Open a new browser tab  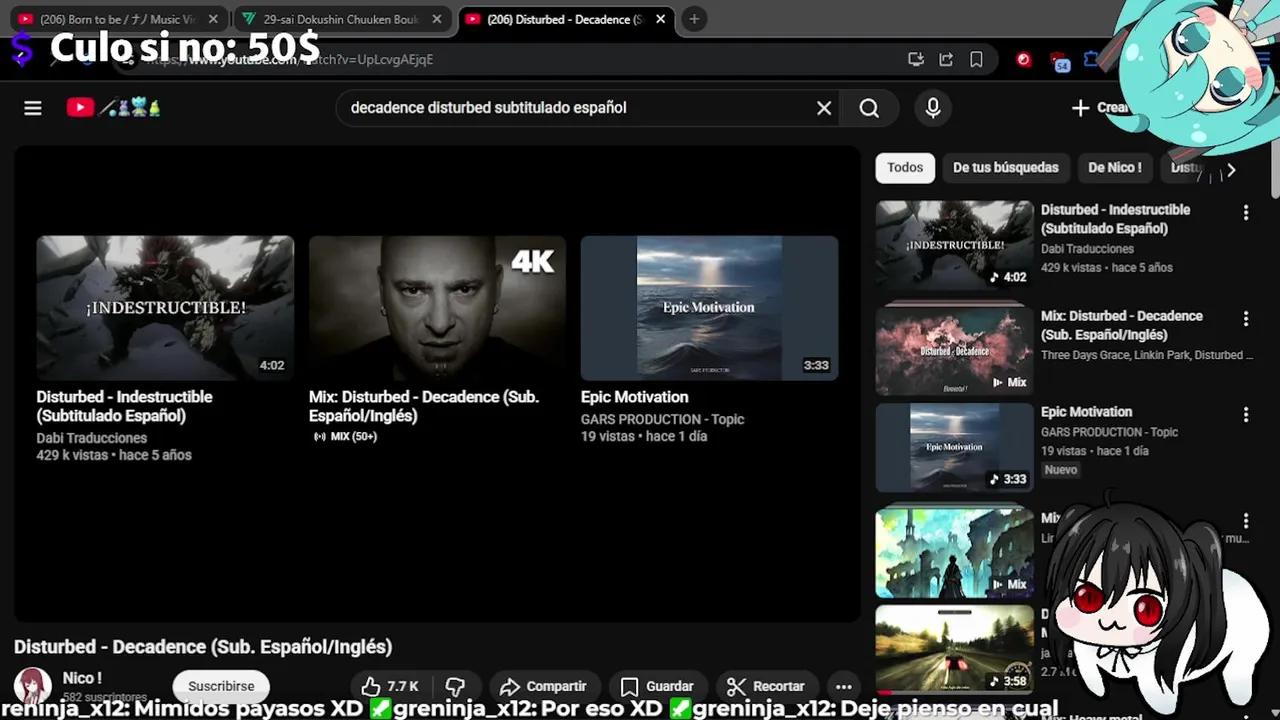click(694, 19)
